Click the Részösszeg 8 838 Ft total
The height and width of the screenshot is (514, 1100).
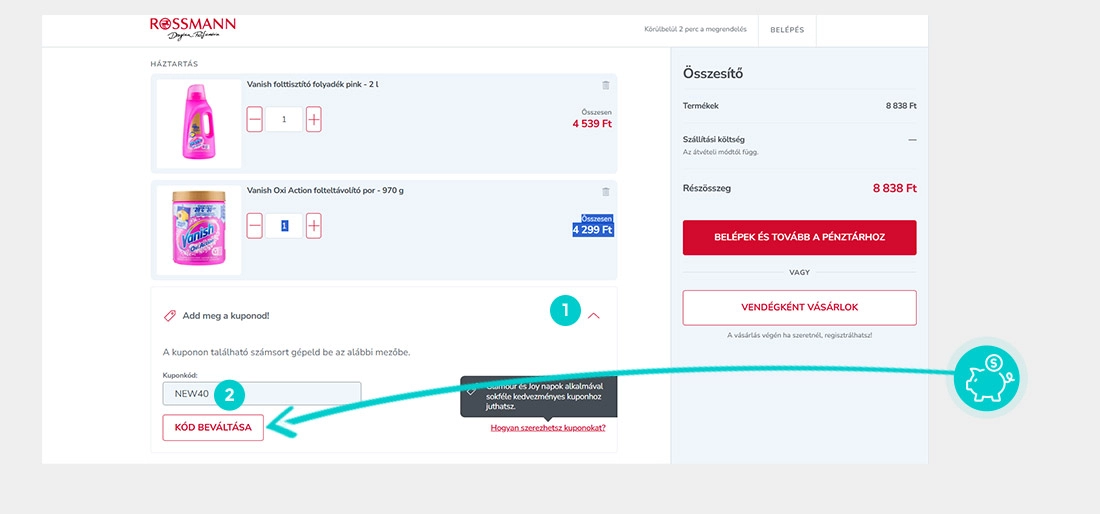[x=894, y=188]
